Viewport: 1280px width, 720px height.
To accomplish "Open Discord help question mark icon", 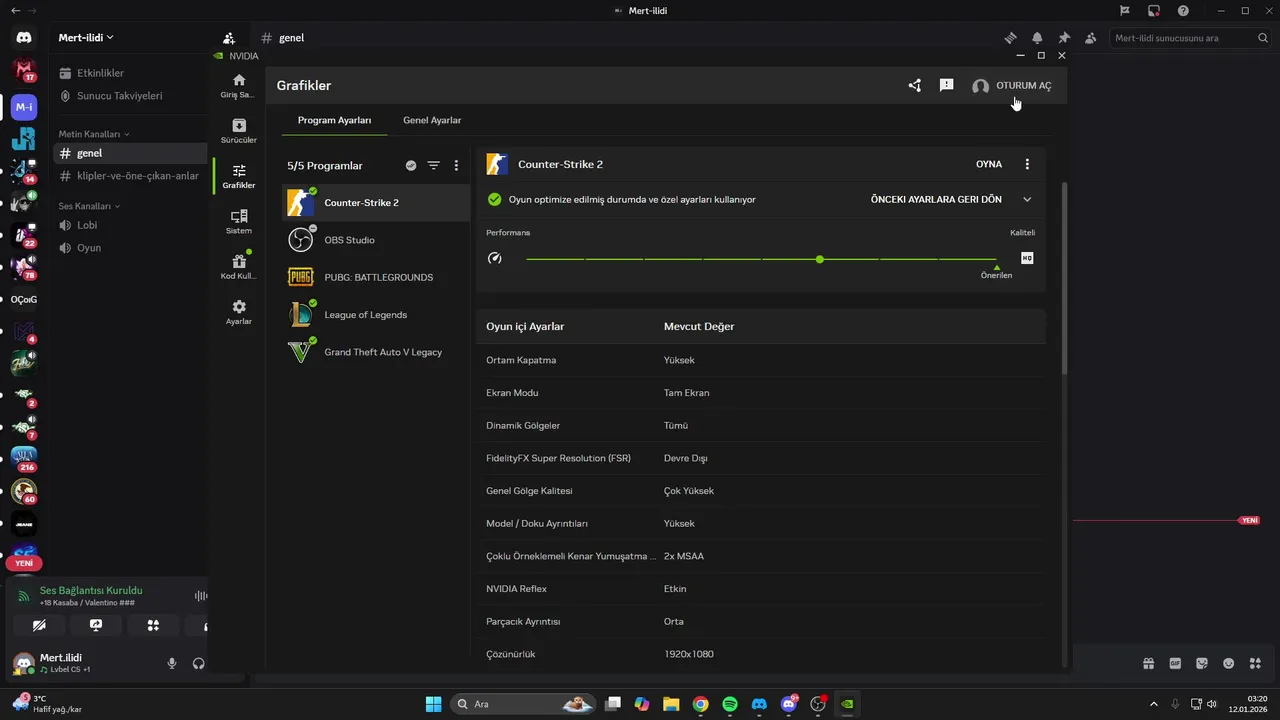I will pyautogui.click(x=1183, y=11).
